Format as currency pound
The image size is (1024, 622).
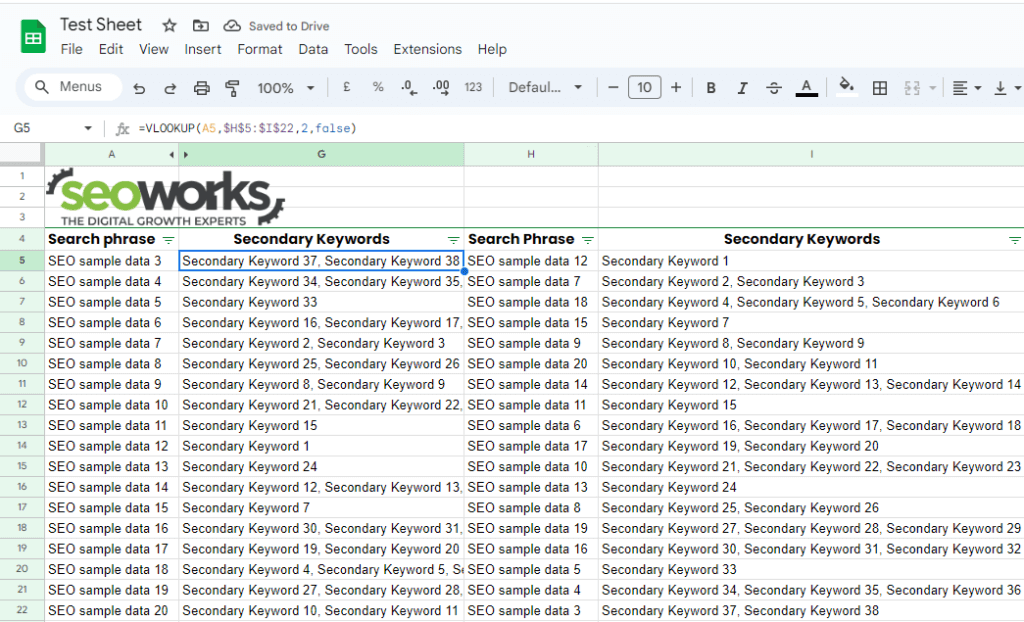tap(347, 87)
